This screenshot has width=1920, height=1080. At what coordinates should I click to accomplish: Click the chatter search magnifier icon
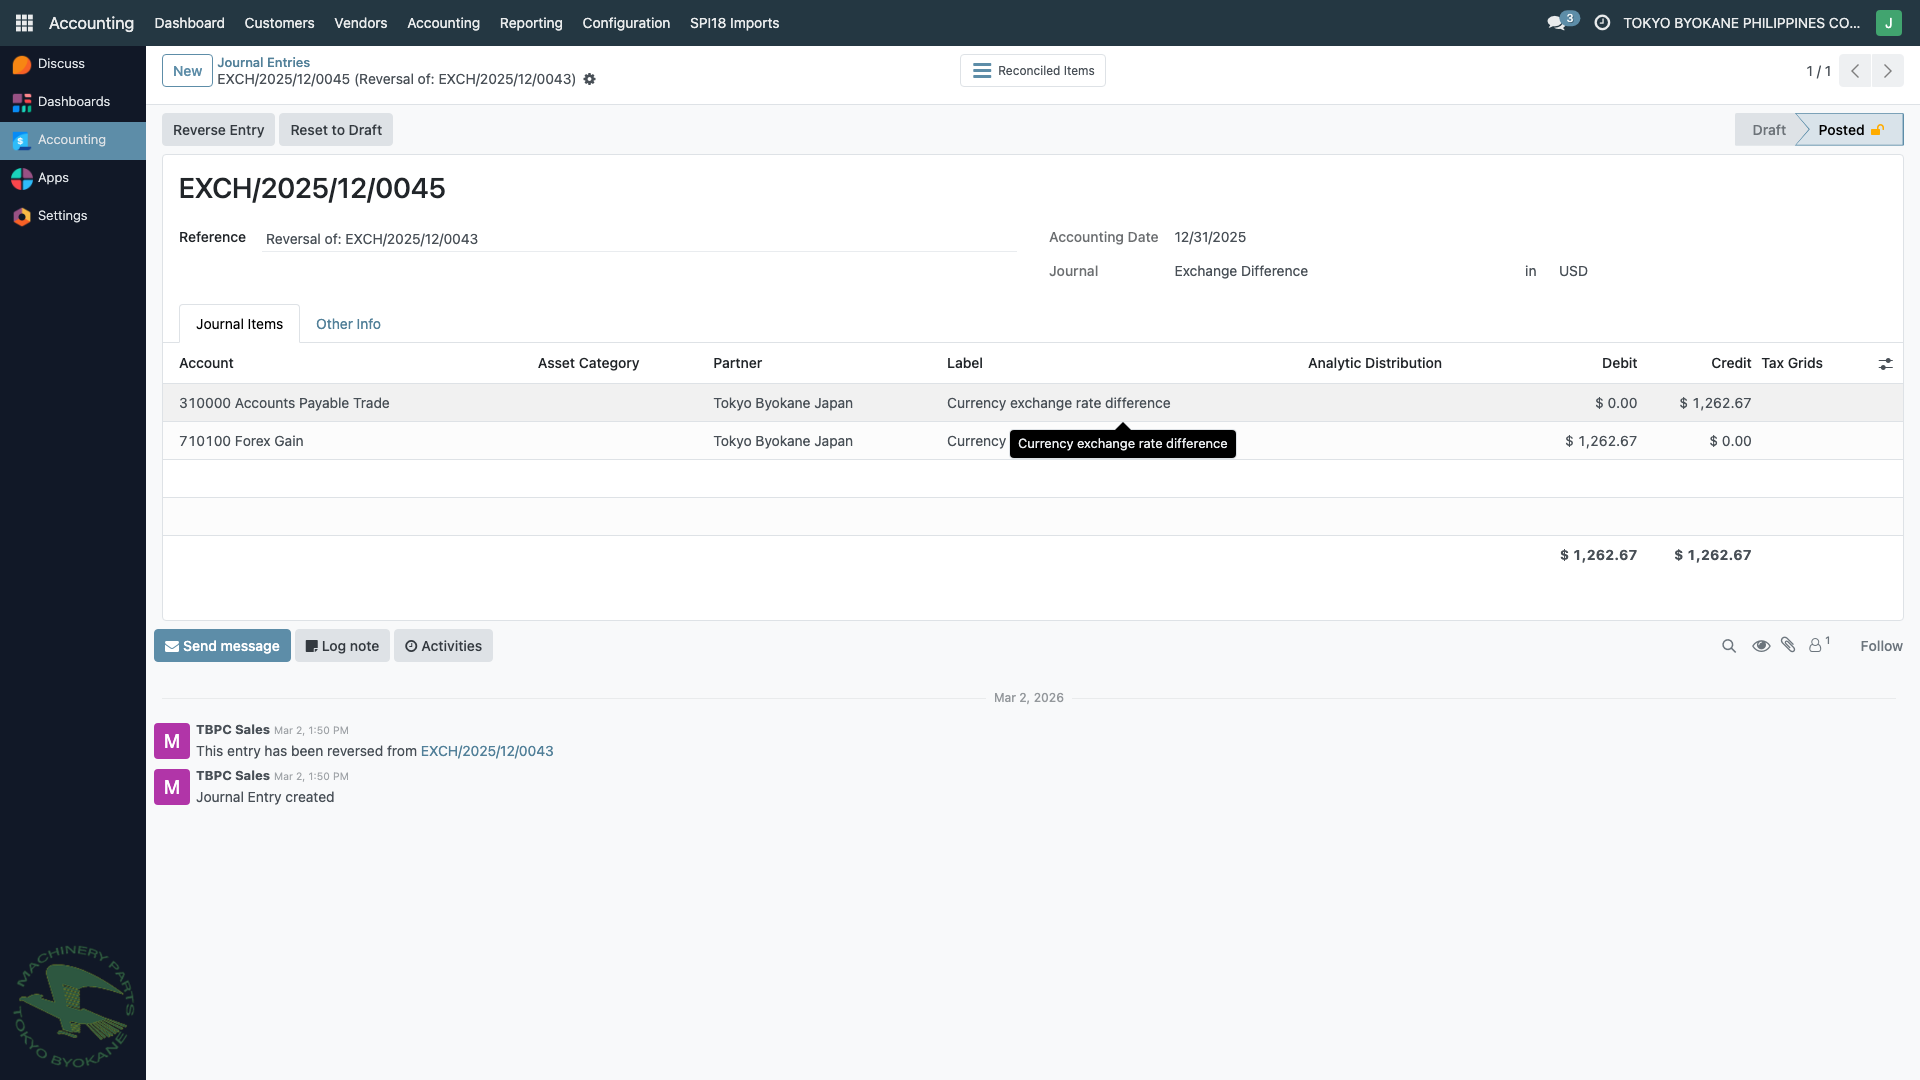[x=1728, y=646]
